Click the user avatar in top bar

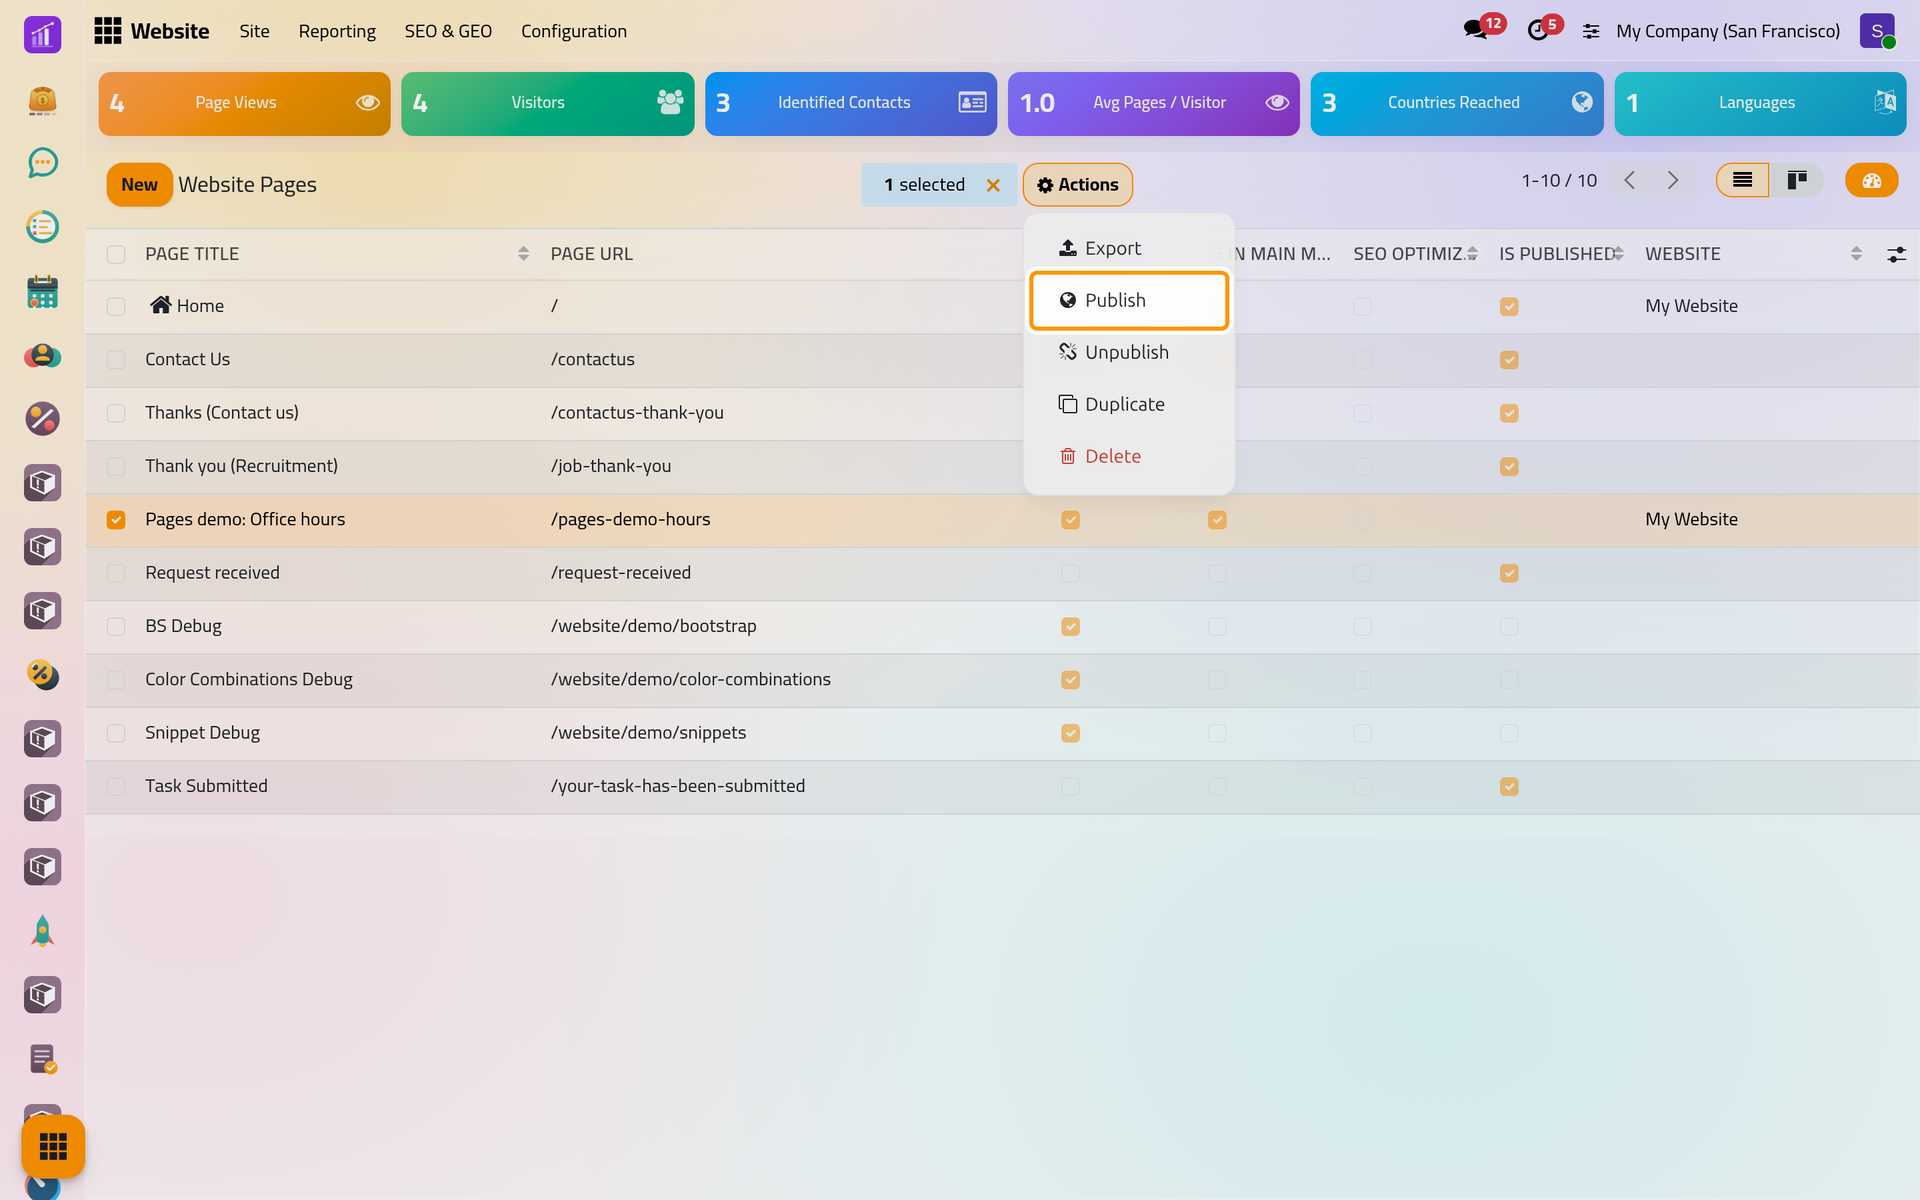1877,31
